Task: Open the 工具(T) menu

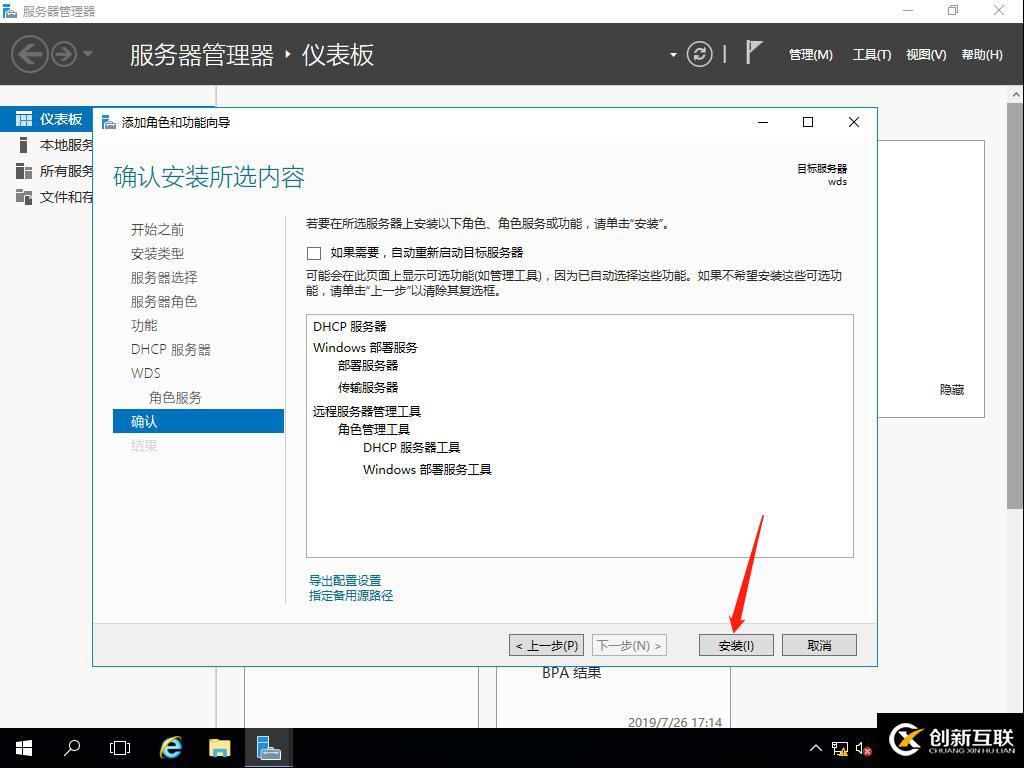Action: point(871,55)
